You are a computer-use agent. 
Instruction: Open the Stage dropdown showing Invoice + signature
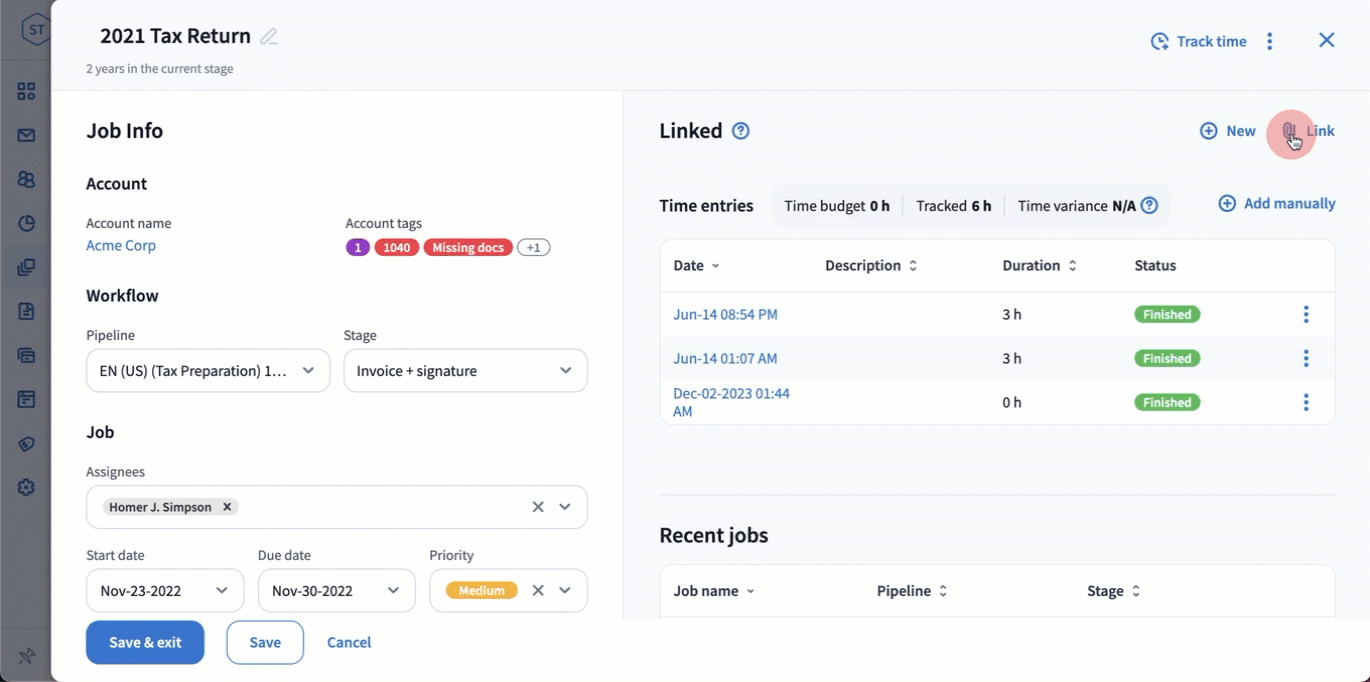click(x=565, y=371)
